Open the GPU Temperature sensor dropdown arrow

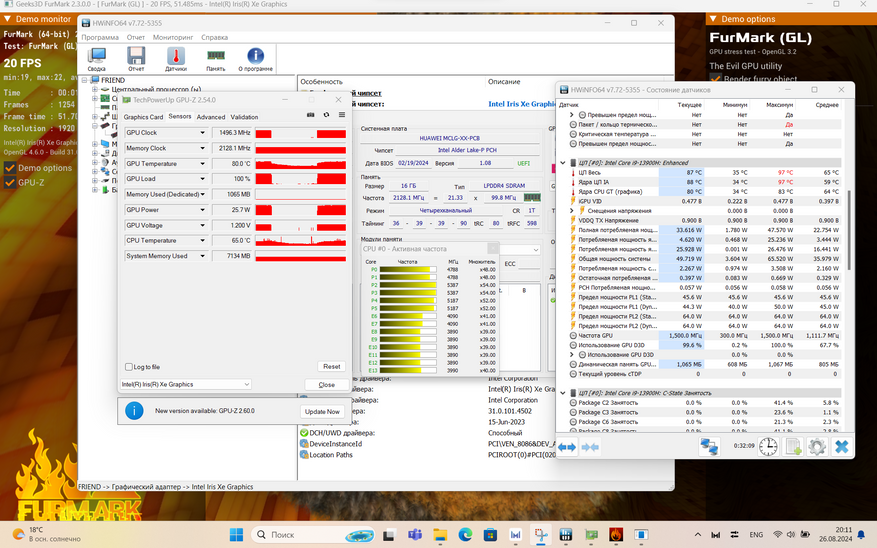(205, 164)
